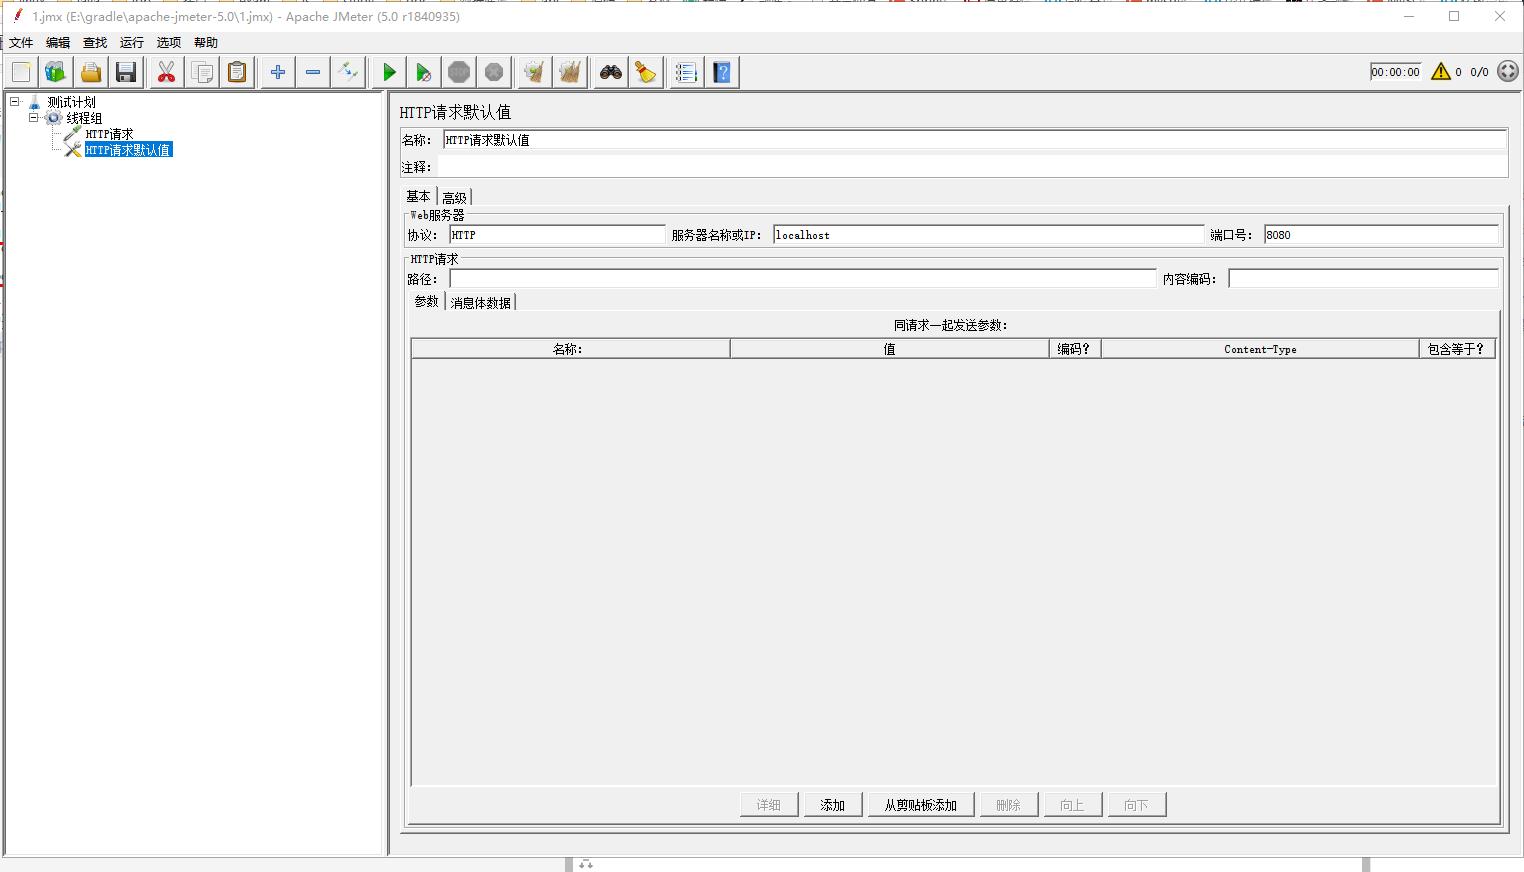Switch to the 基本 tab
The width and height of the screenshot is (1524, 872).
[419, 196]
